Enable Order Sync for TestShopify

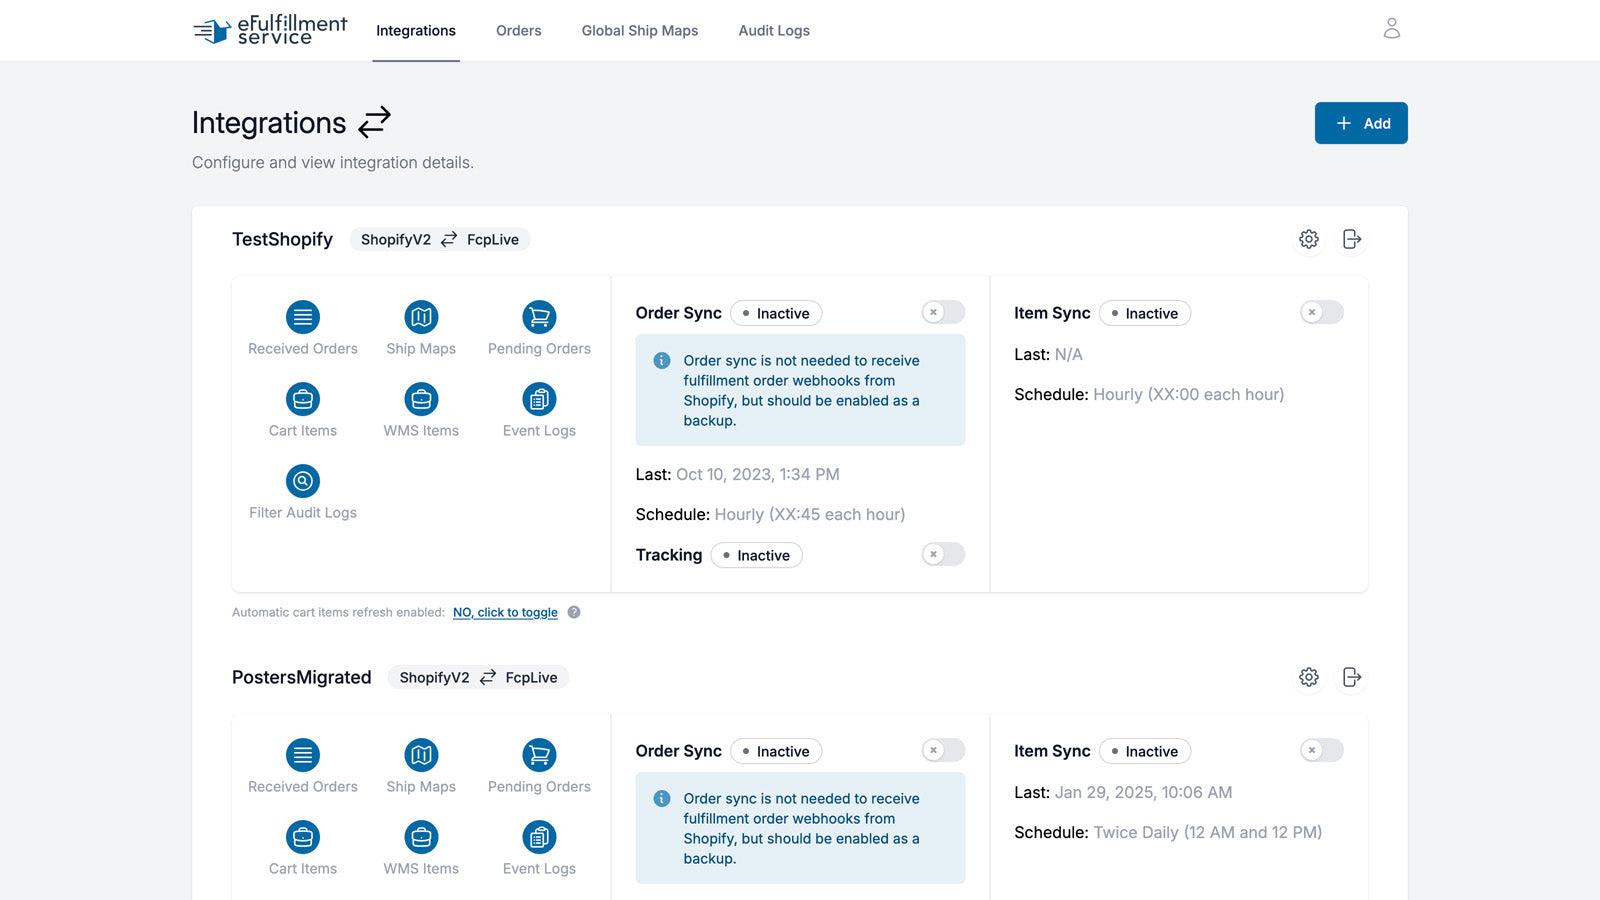pyautogui.click(x=941, y=312)
